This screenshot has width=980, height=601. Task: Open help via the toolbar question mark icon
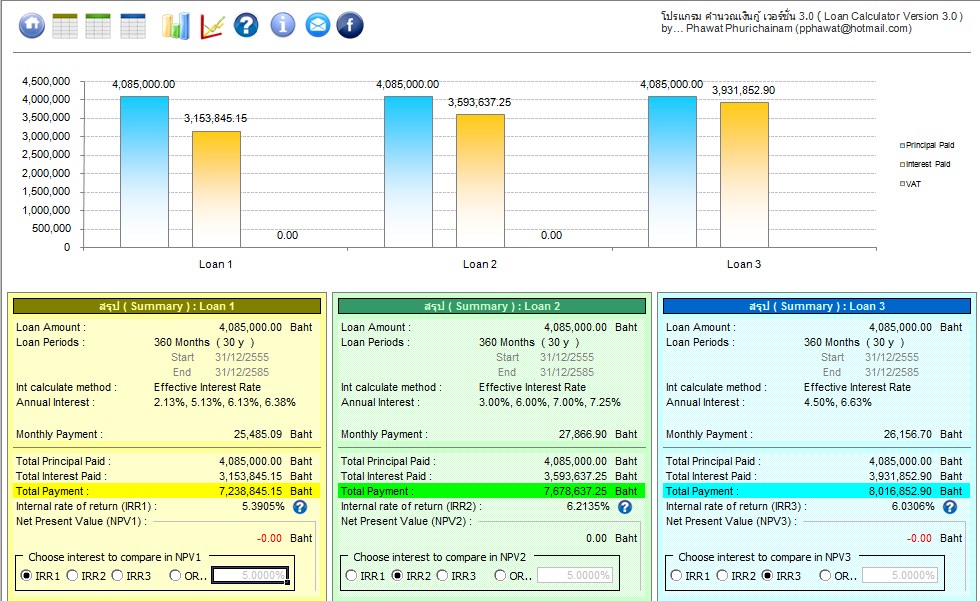click(x=246, y=26)
